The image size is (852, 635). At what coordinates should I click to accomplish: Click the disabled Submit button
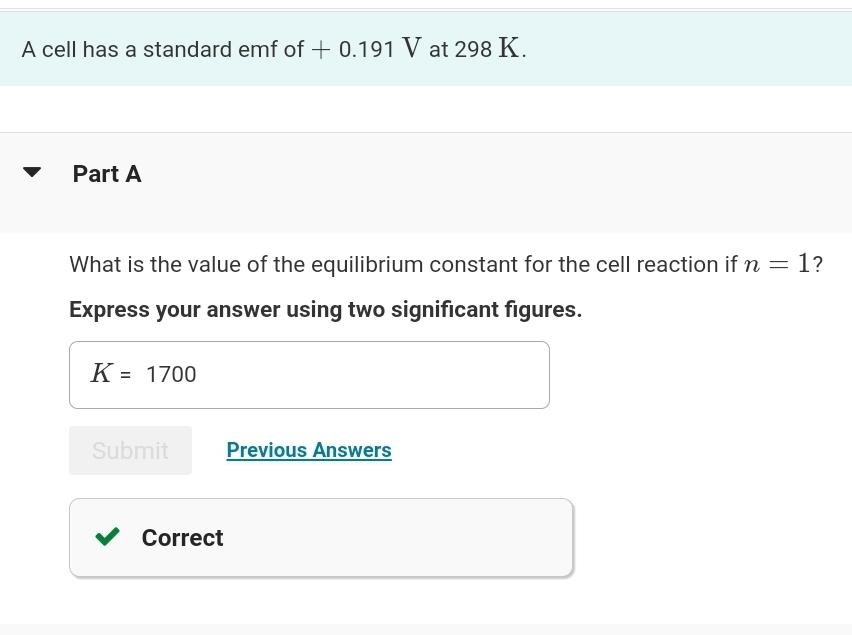point(130,450)
